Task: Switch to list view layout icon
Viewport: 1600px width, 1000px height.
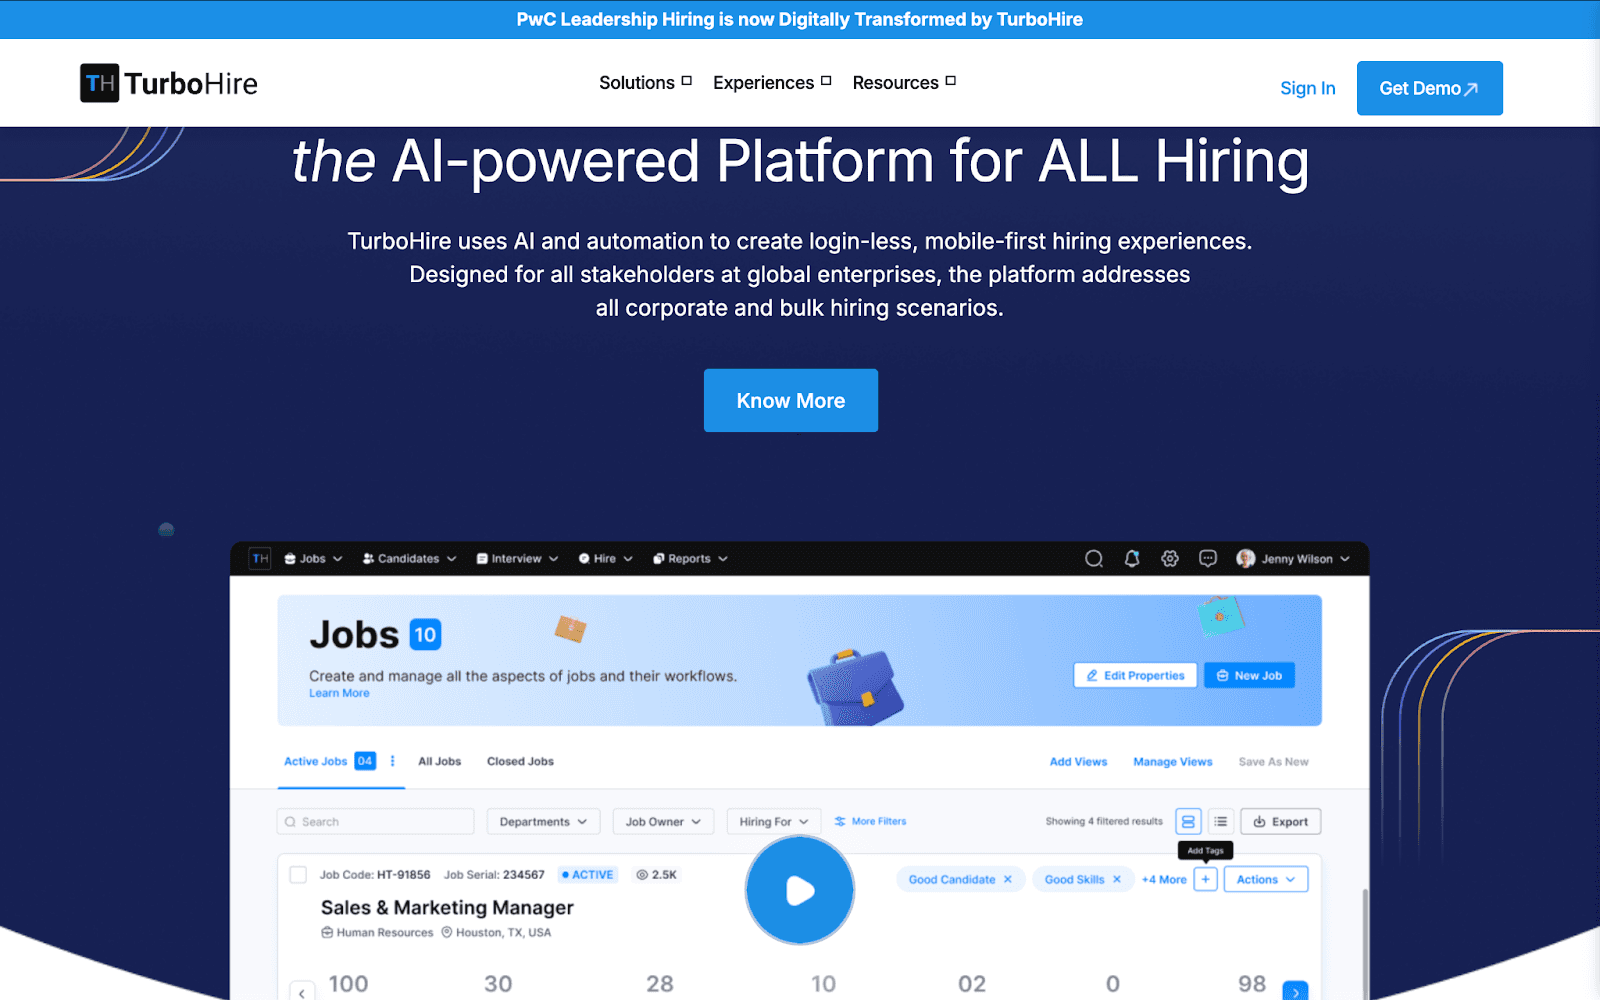Action: (x=1221, y=822)
